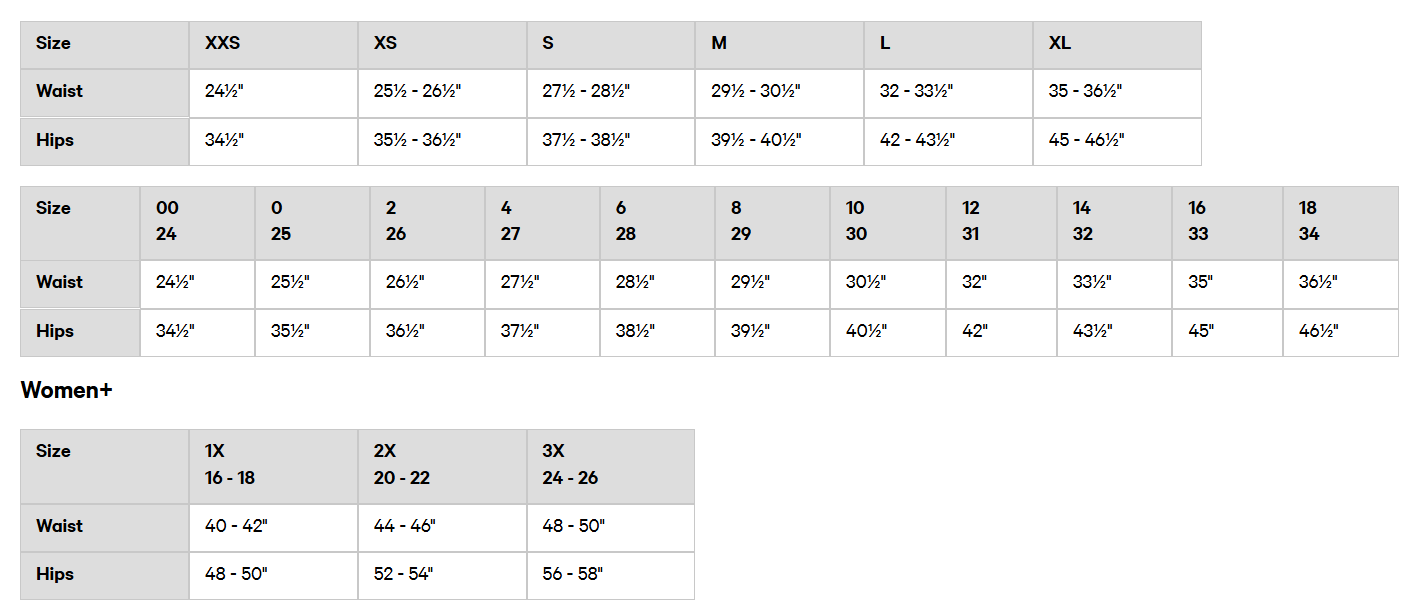Click the 44 - 46" waist cell under 2X
Viewport: 1422px width, 610px height.
(x=442, y=527)
